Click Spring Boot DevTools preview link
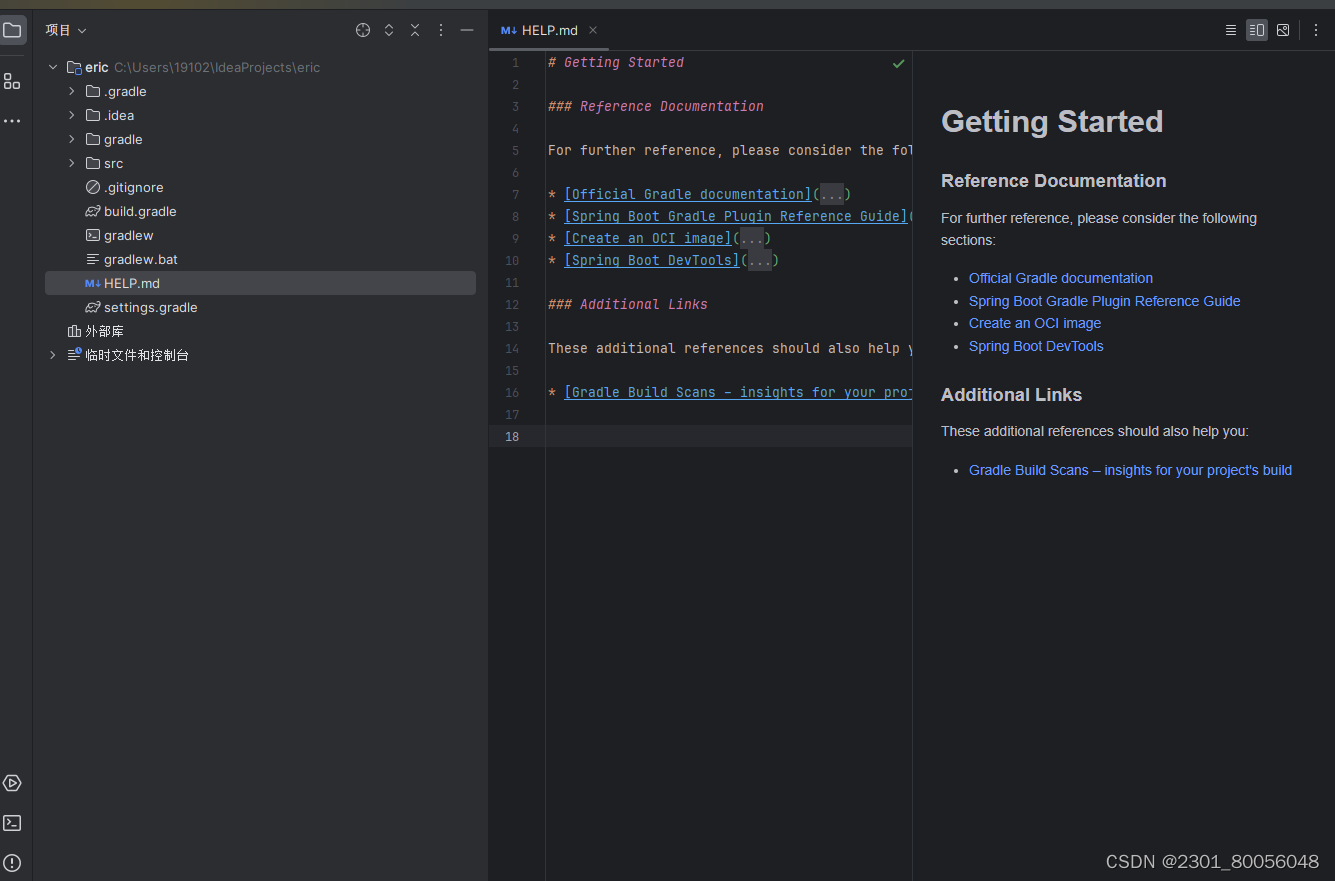The width and height of the screenshot is (1335, 881). pyautogui.click(x=1035, y=346)
